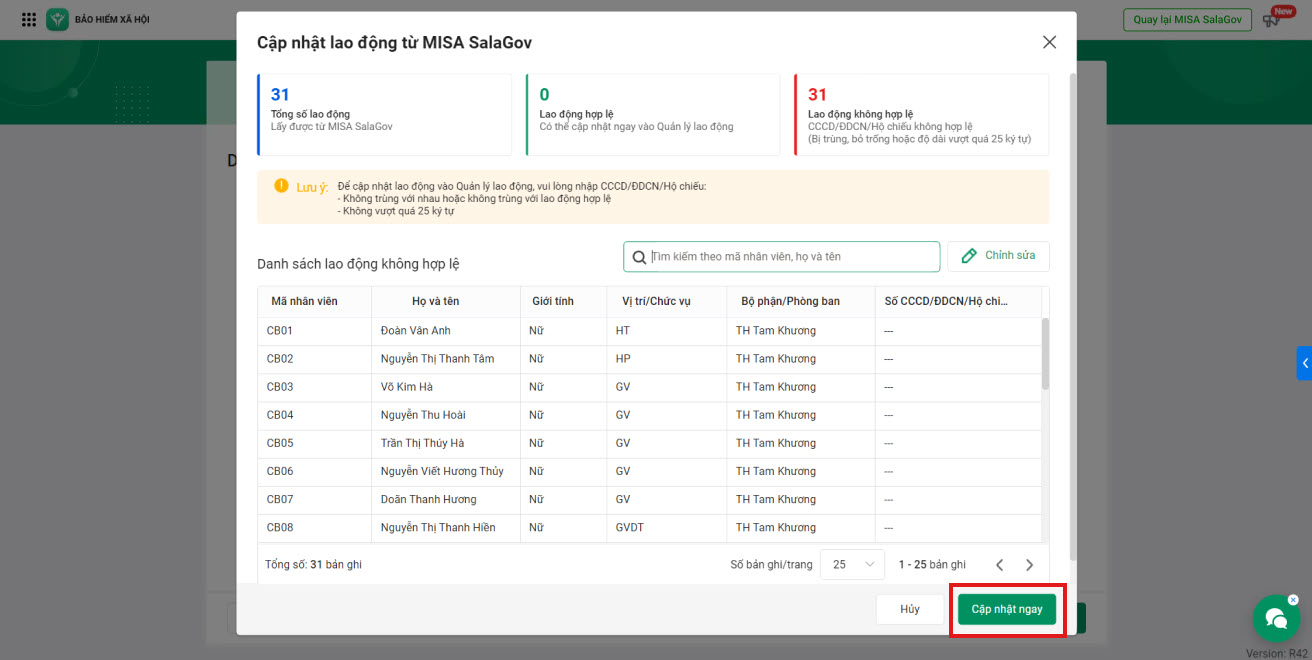Expand the blue side panel arrow

pyautogui.click(x=1304, y=363)
